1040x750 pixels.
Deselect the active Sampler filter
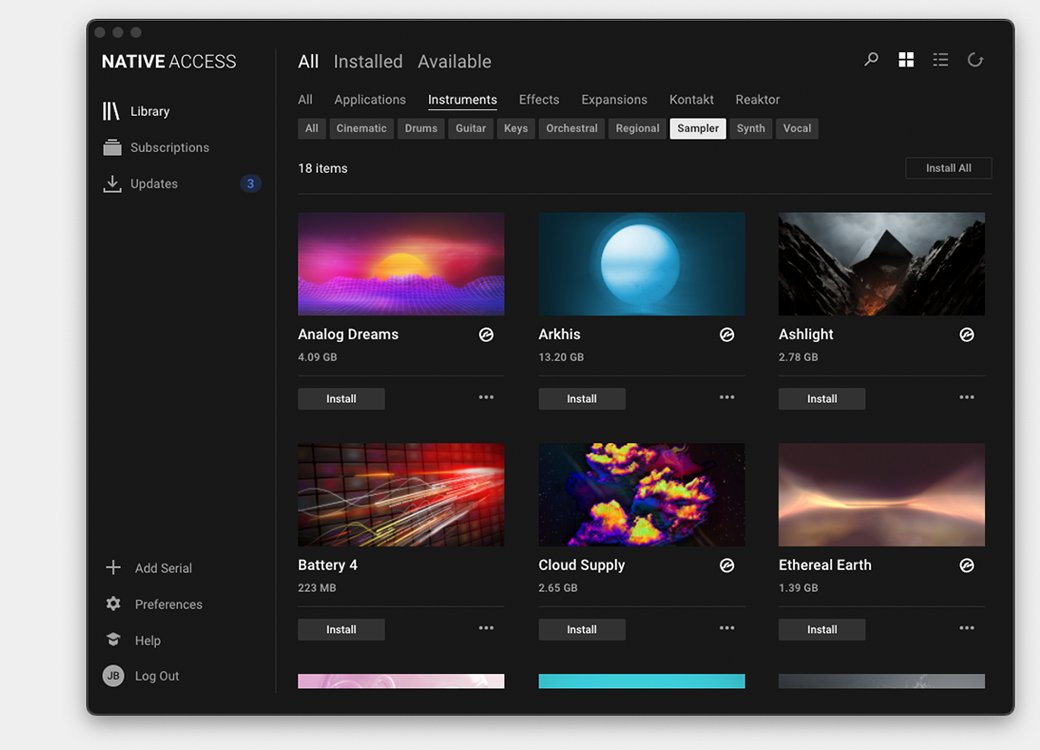coord(697,128)
